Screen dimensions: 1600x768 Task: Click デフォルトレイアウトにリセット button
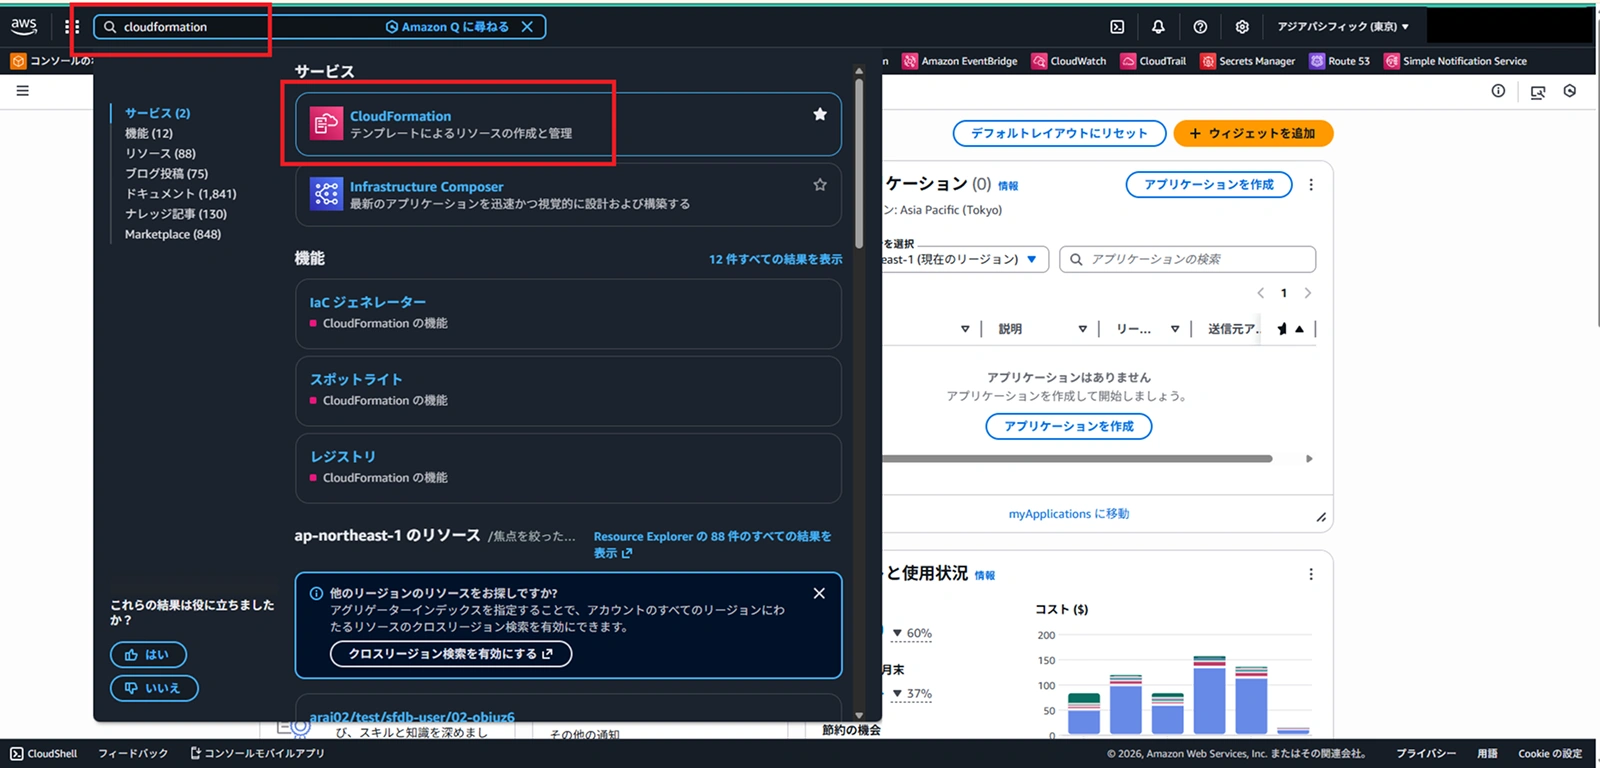pyautogui.click(x=1059, y=133)
